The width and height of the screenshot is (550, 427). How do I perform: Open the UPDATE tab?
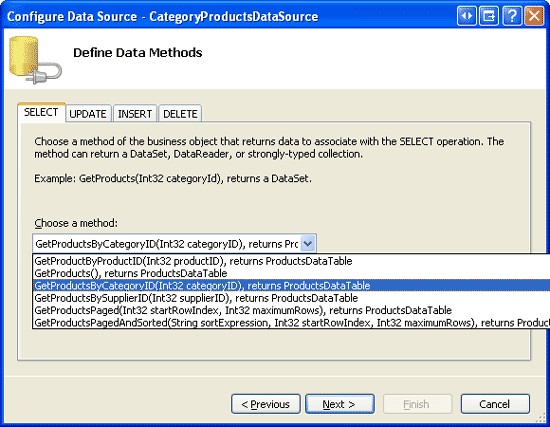[x=88, y=114]
